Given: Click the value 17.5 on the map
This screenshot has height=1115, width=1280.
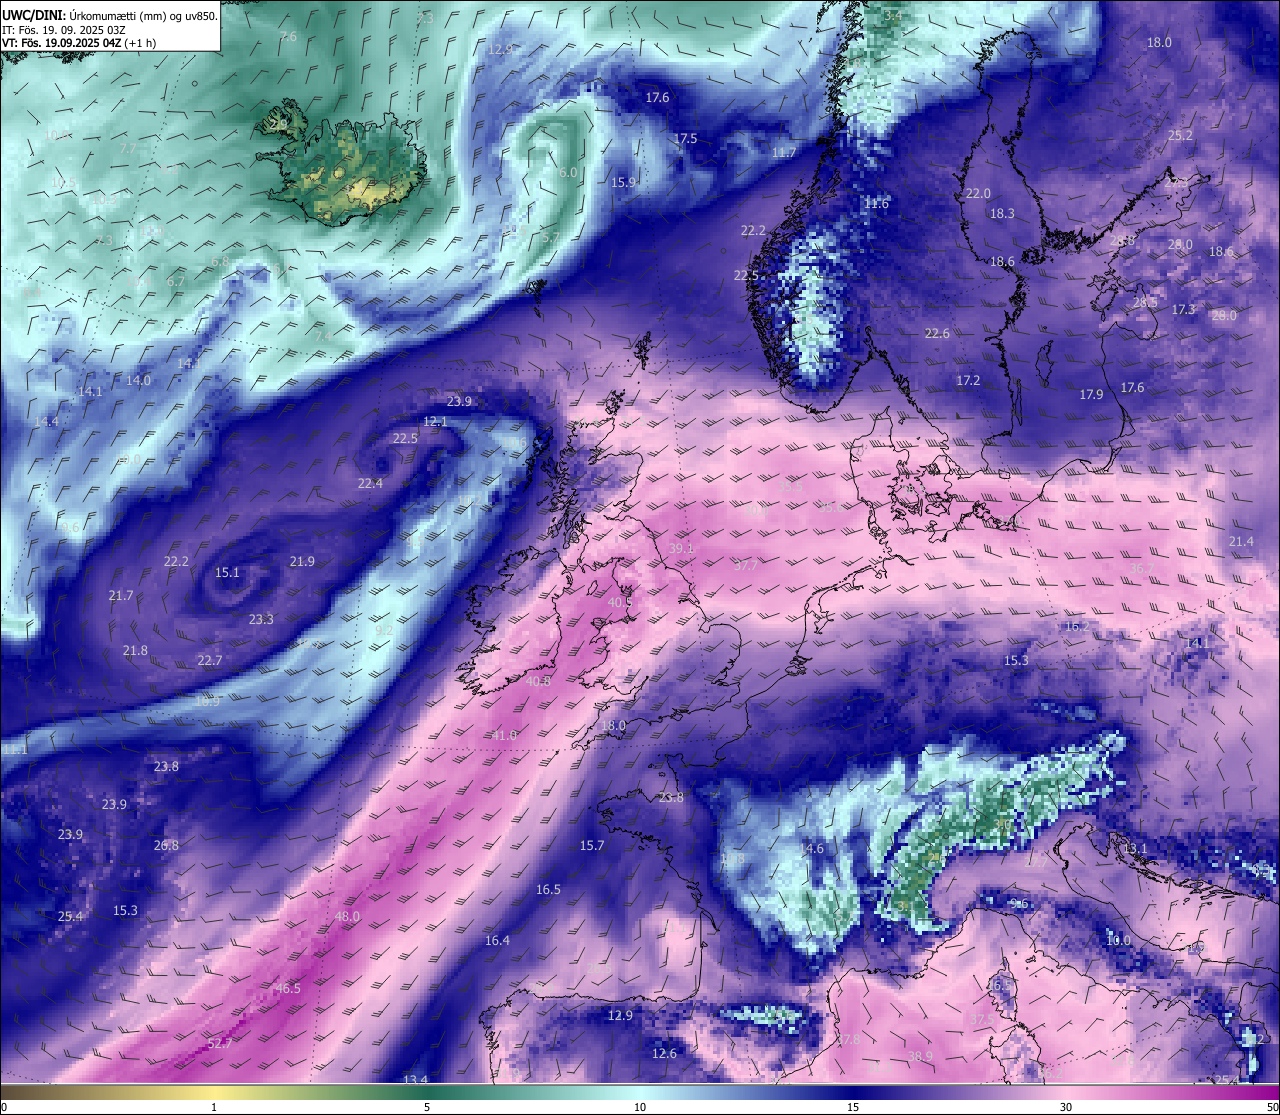Looking at the screenshot, I should click(x=685, y=138).
